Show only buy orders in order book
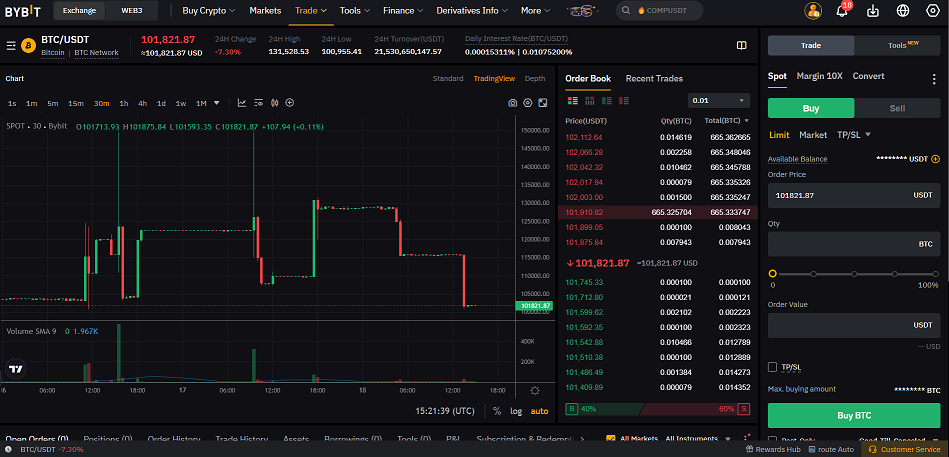Image resolution: width=949 pixels, height=457 pixels. 607,100
